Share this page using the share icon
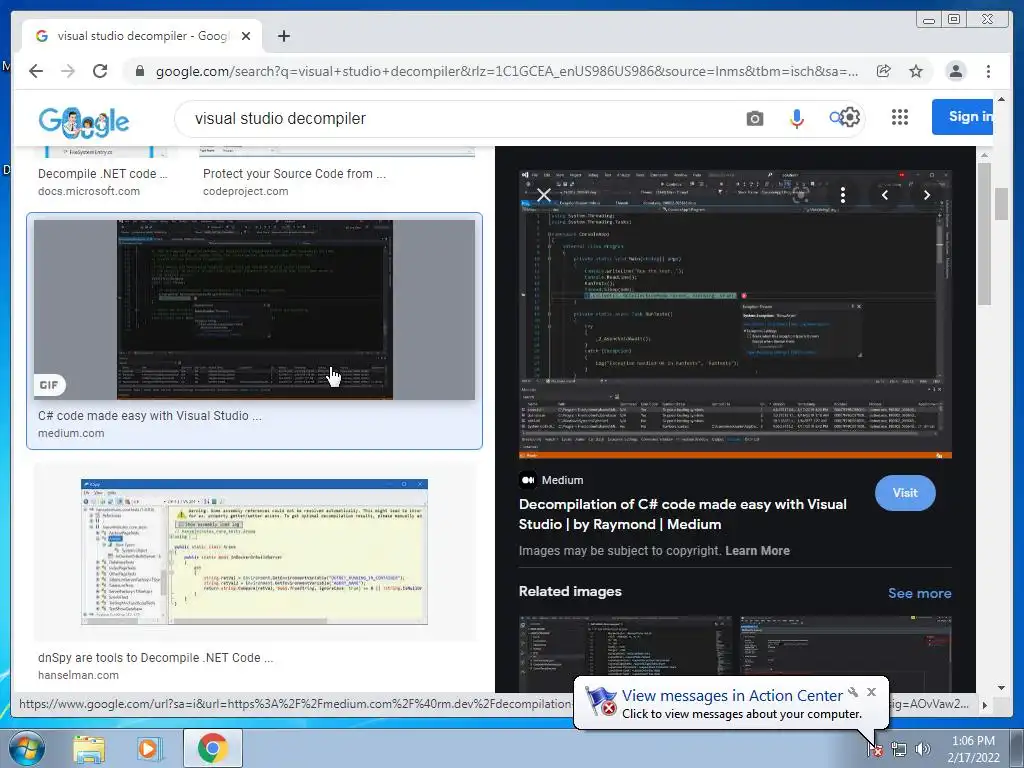This screenshot has width=1024, height=768. pyautogui.click(x=884, y=71)
